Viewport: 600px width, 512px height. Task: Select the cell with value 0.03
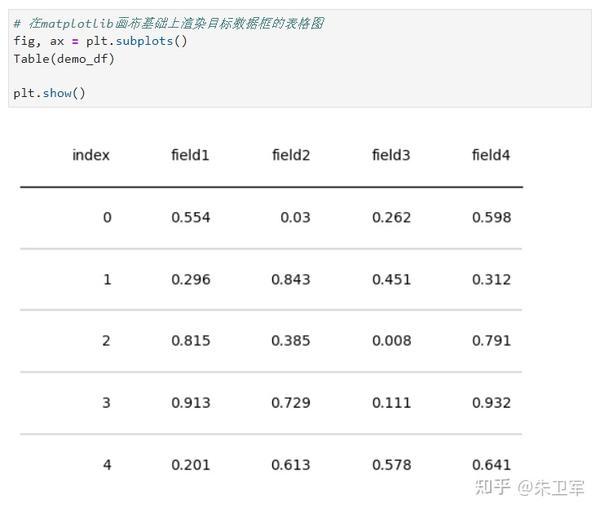pyautogui.click(x=295, y=217)
